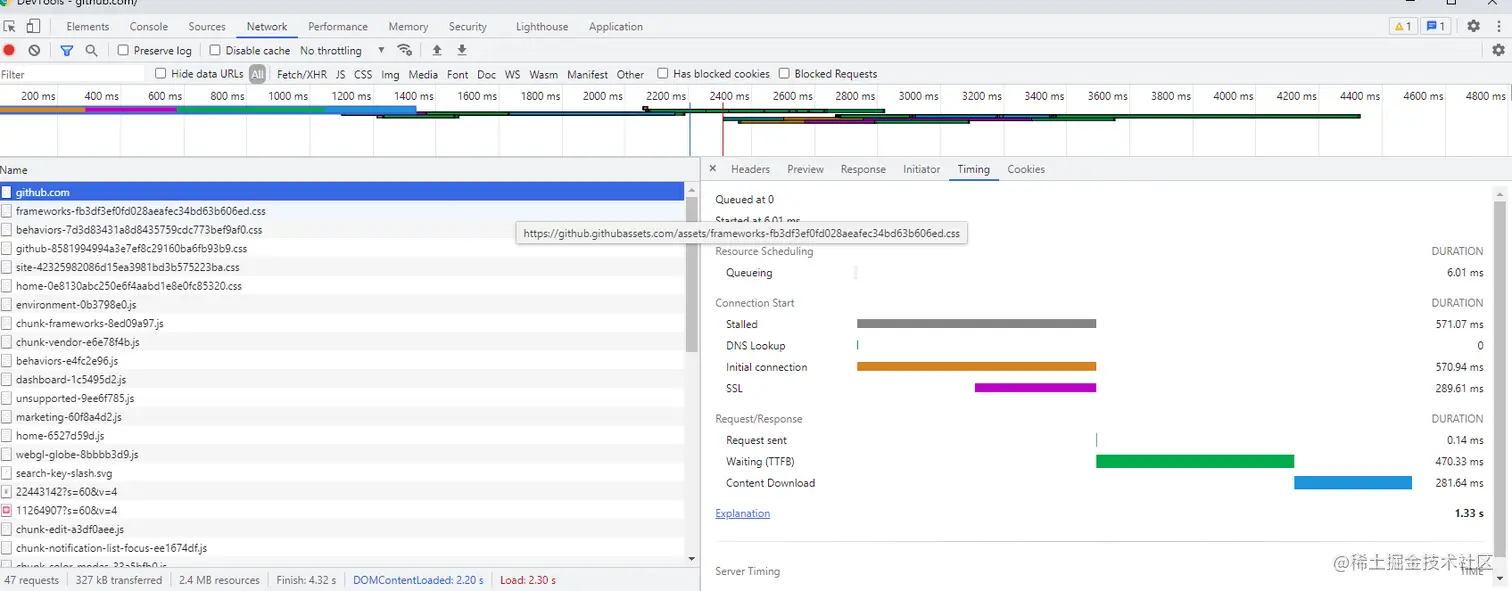The width and height of the screenshot is (1512, 591).
Task: Open the Security panel tab
Action: click(468, 26)
